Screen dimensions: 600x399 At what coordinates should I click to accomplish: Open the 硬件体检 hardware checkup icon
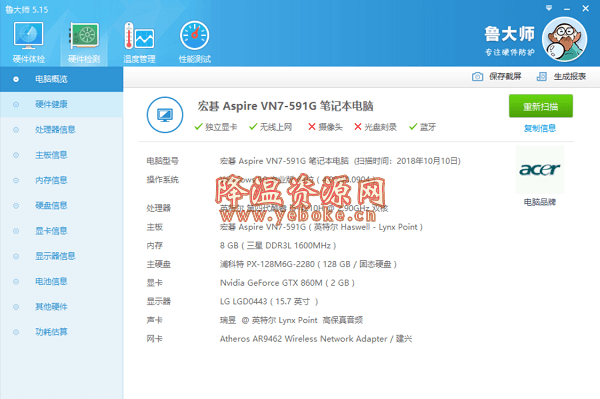[28, 42]
